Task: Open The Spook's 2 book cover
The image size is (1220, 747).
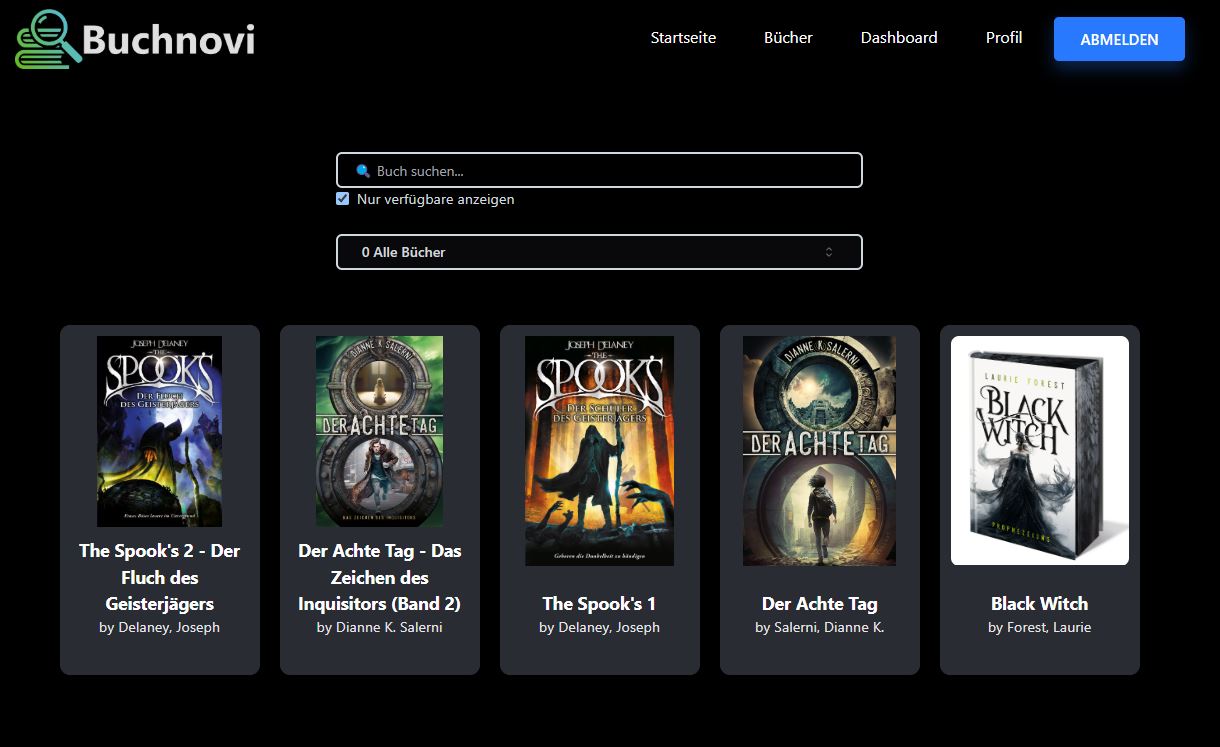Action: pyautogui.click(x=159, y=431)
